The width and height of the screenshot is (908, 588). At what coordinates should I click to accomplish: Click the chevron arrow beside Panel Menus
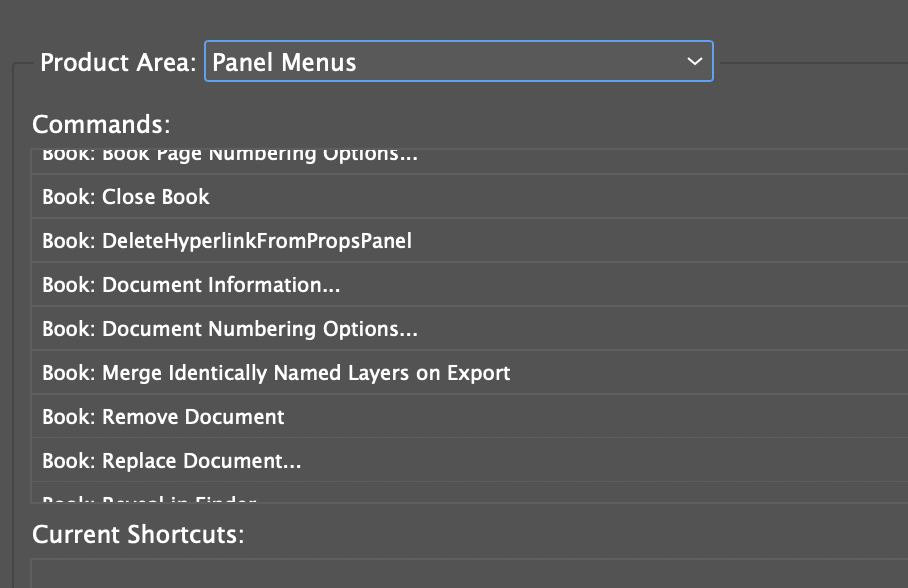[695, 62]
